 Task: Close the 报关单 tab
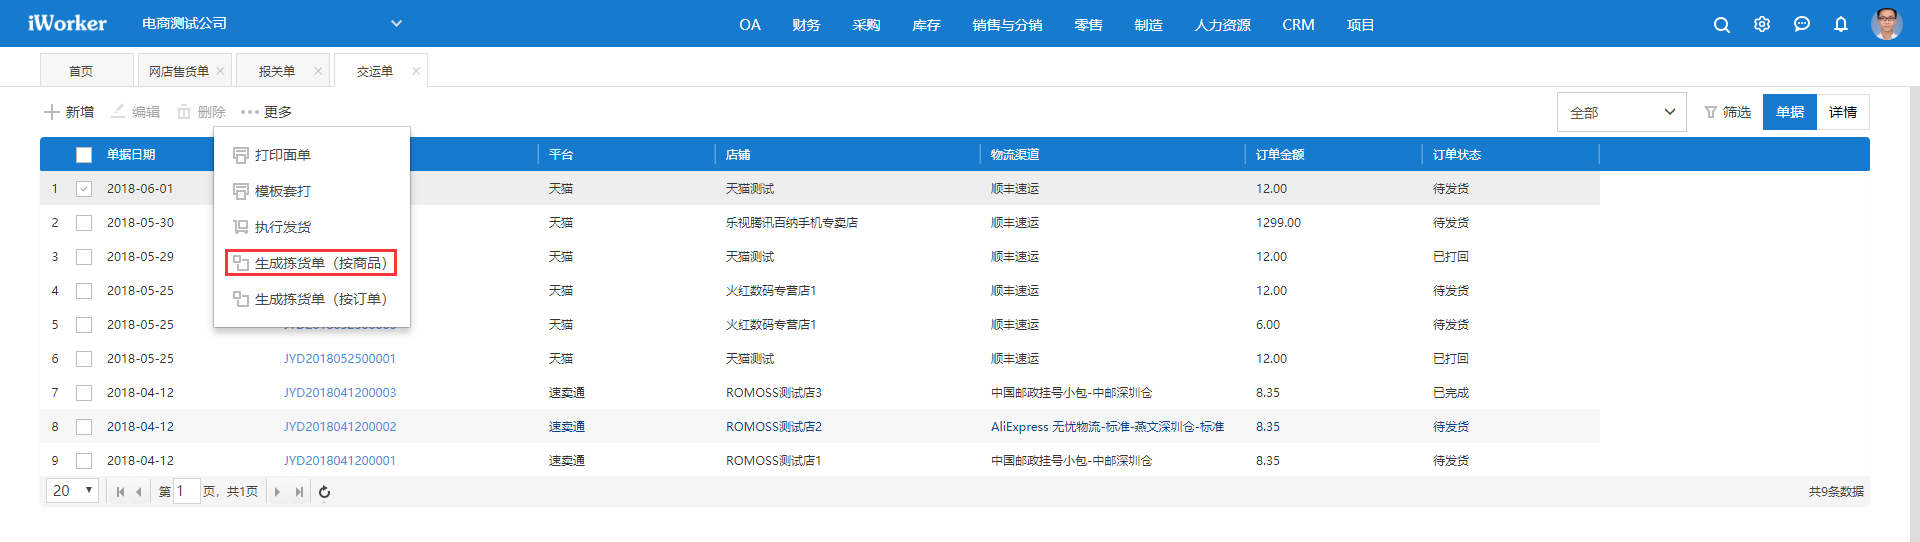[318, 71]
